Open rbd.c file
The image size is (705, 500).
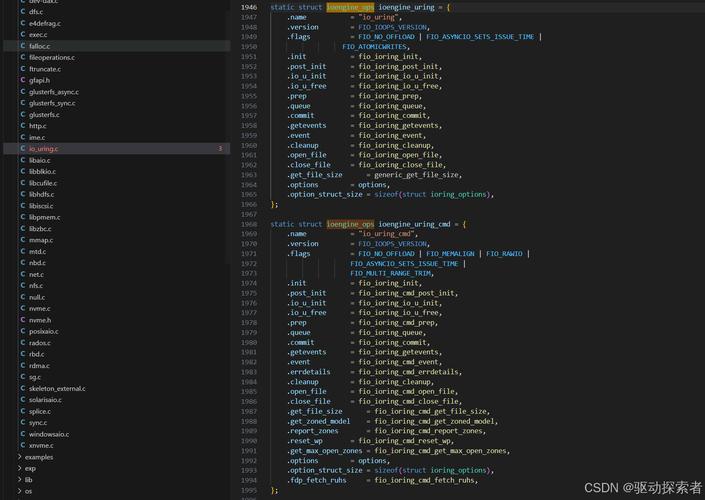(36, 354)
